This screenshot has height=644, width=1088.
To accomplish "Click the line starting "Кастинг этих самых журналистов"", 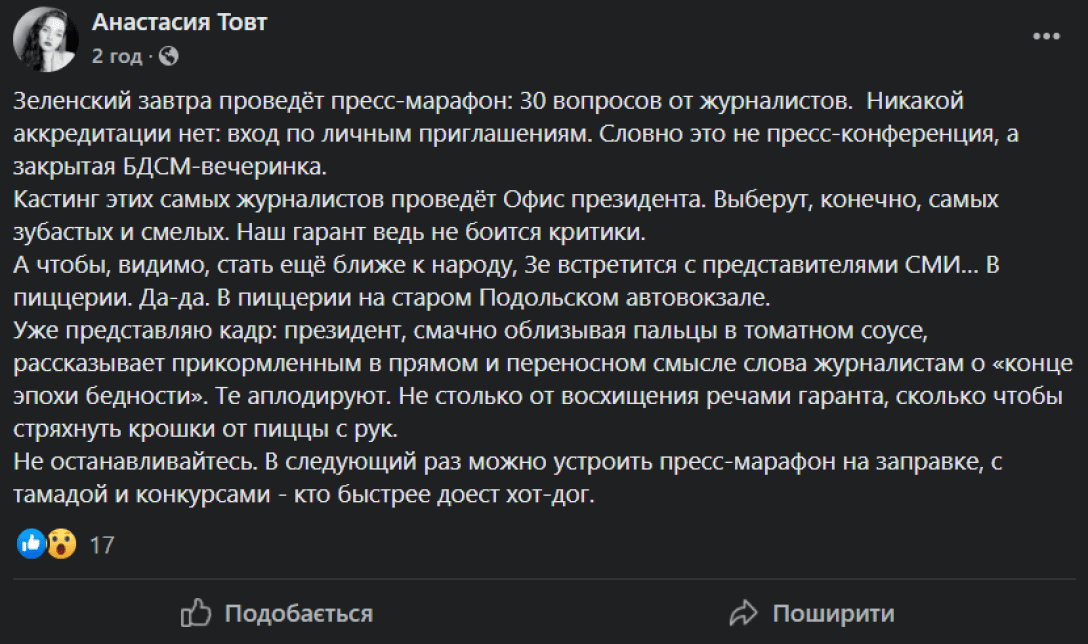I will coord(300,199).
